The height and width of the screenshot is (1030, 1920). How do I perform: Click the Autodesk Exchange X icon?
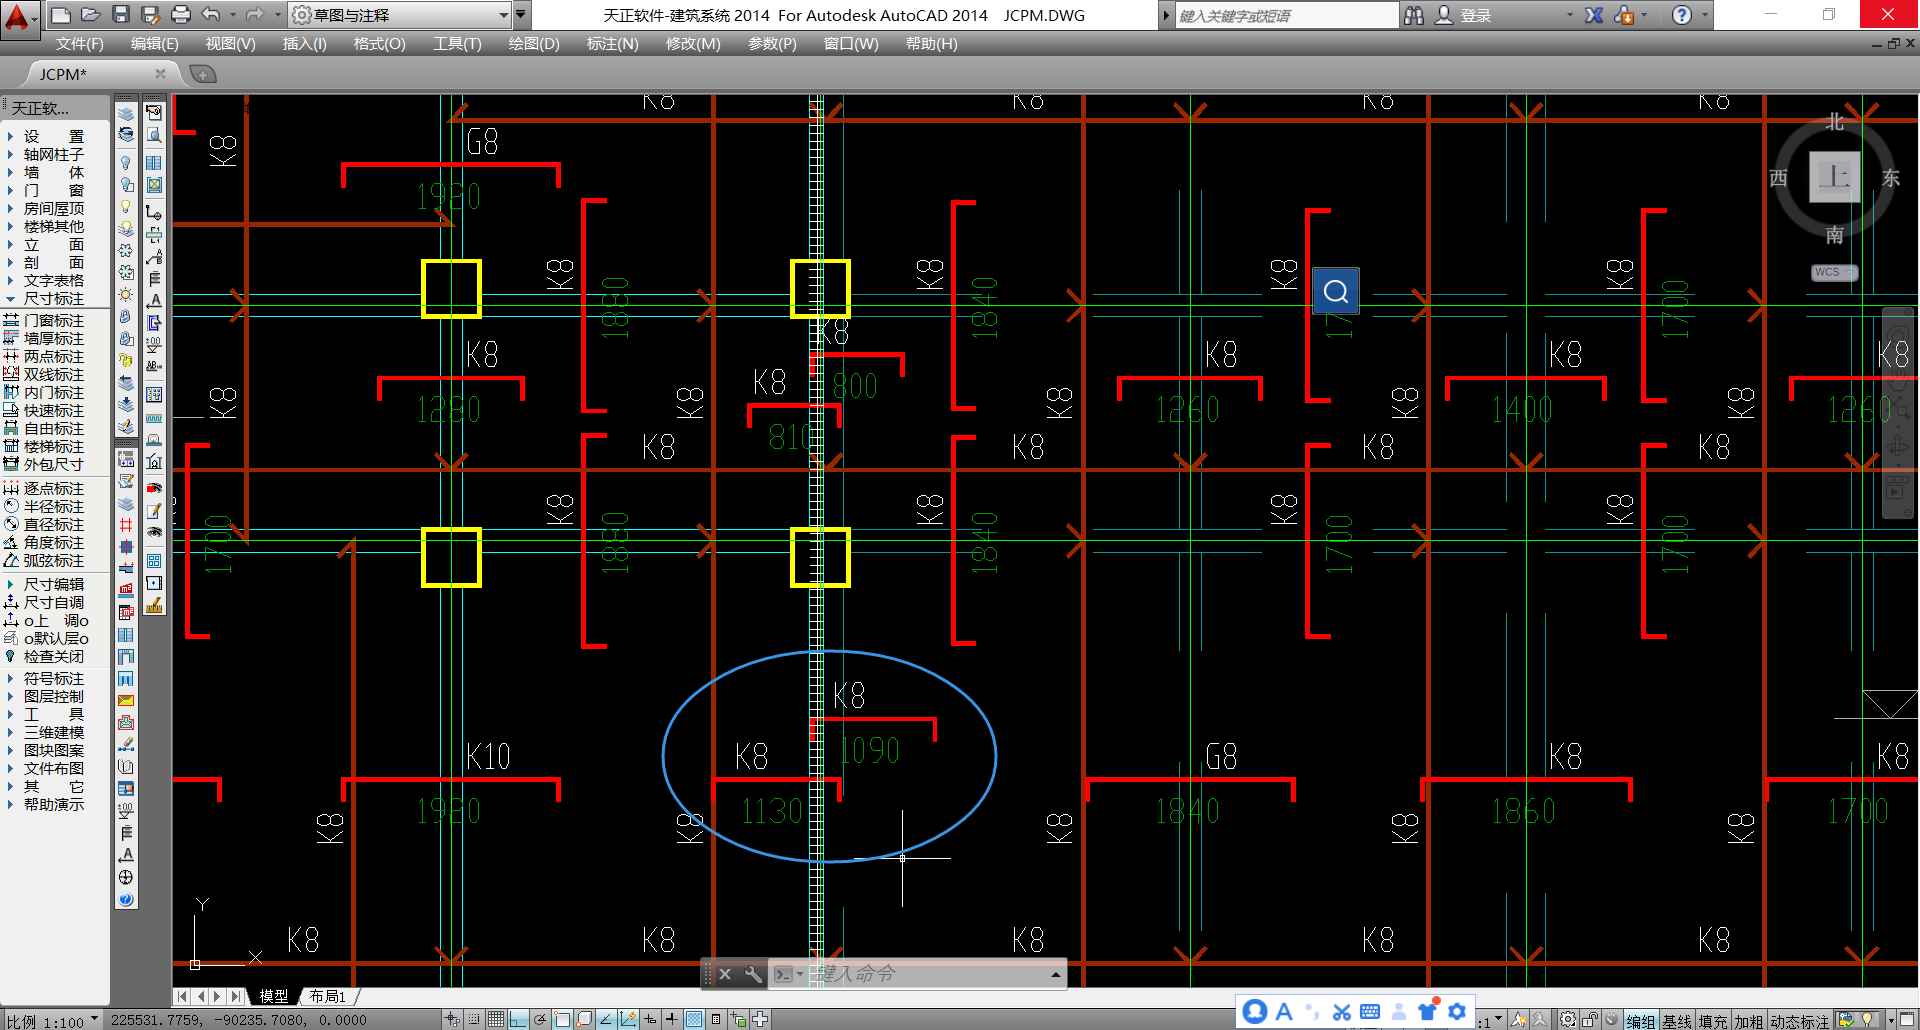point(1594,15)
